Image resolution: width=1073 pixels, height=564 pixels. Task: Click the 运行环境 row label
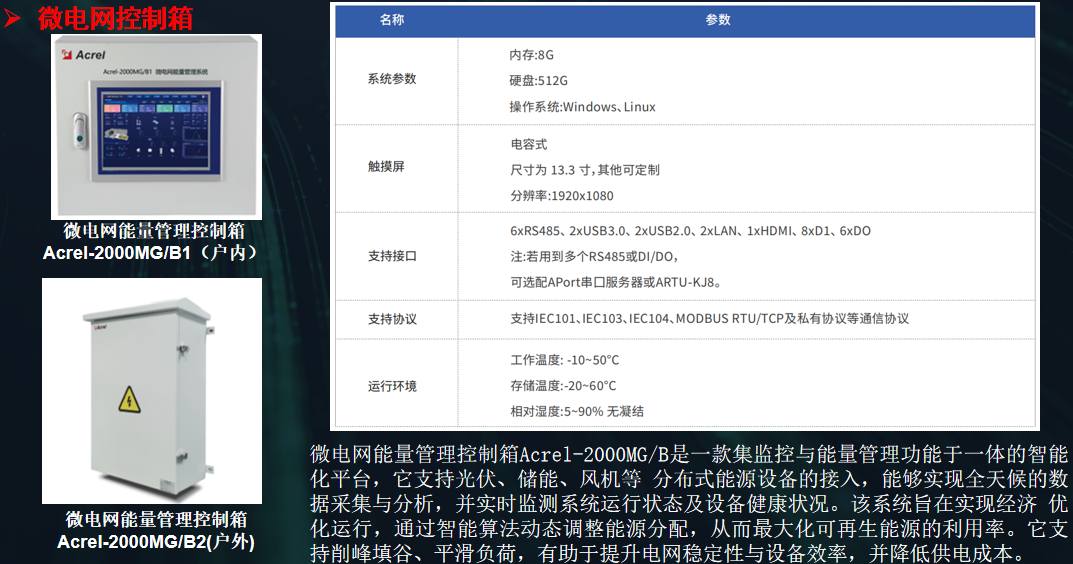(392, 386)
